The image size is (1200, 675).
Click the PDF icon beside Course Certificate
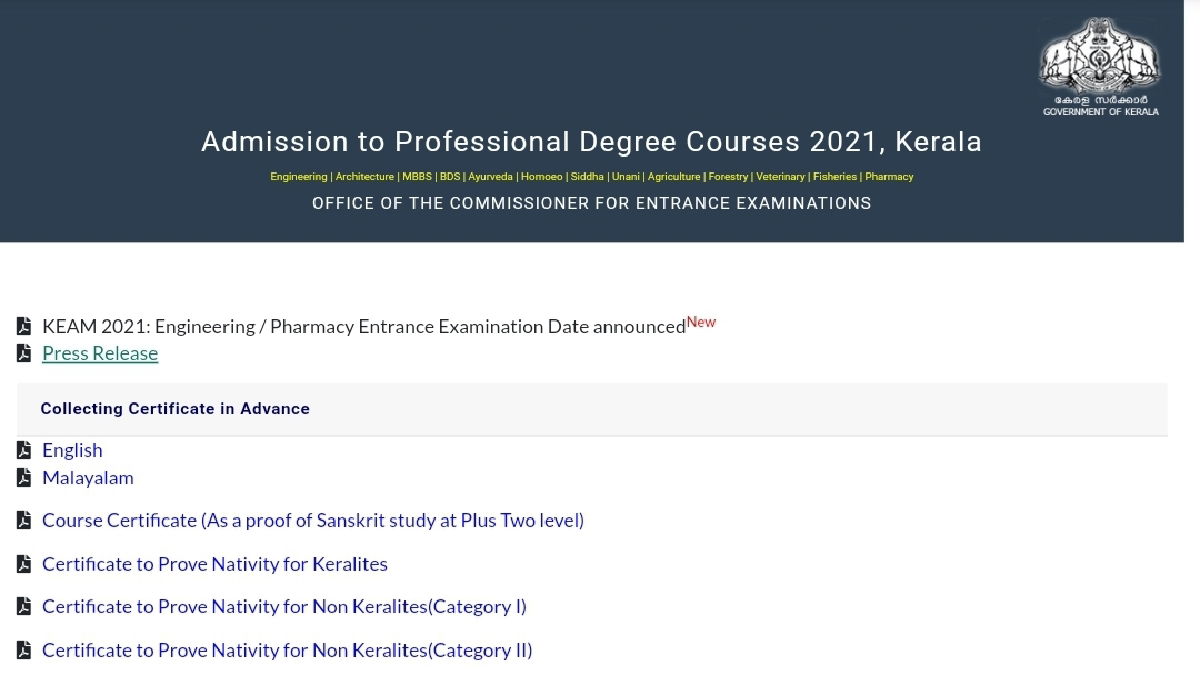coord(24,520)
